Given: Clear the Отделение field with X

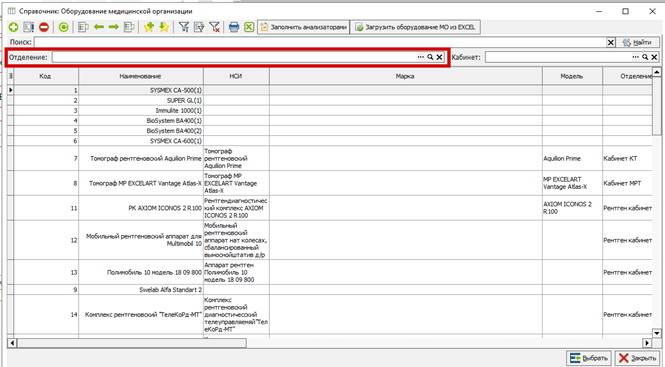Looking at the screenshot, I should 439,57.
